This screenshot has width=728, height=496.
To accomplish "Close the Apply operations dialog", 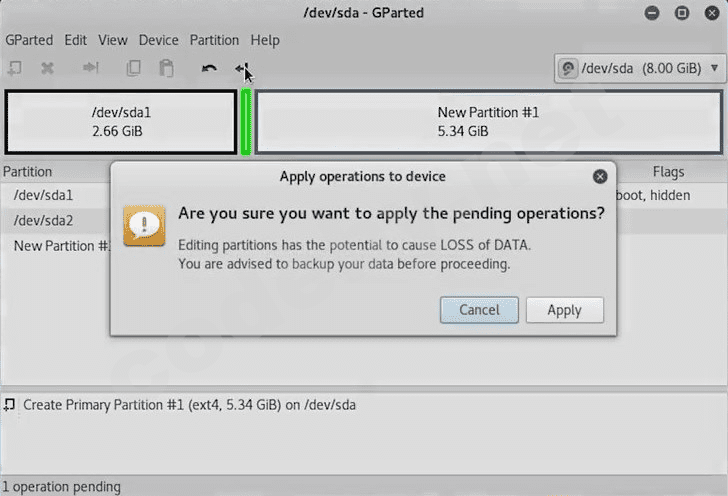I will (600, 176).
